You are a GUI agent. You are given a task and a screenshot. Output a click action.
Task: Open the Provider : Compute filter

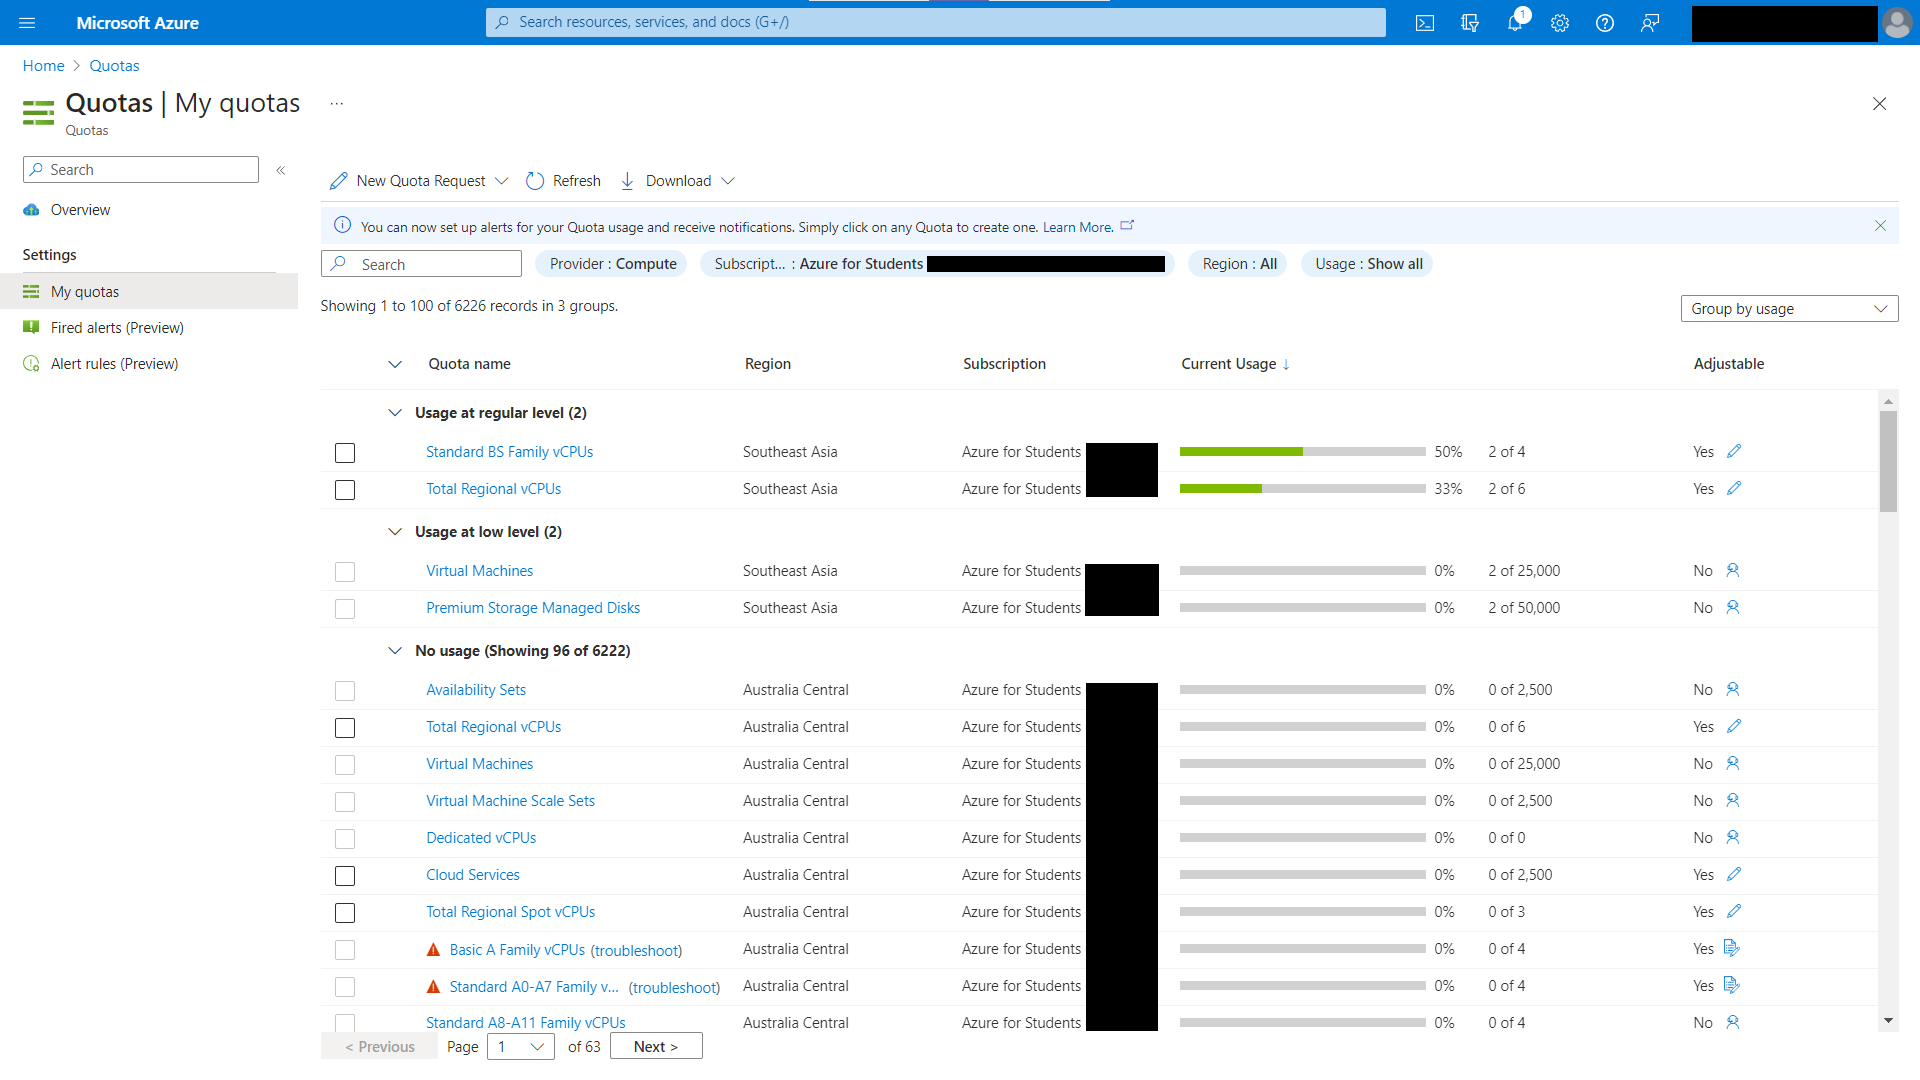(612, 264)
